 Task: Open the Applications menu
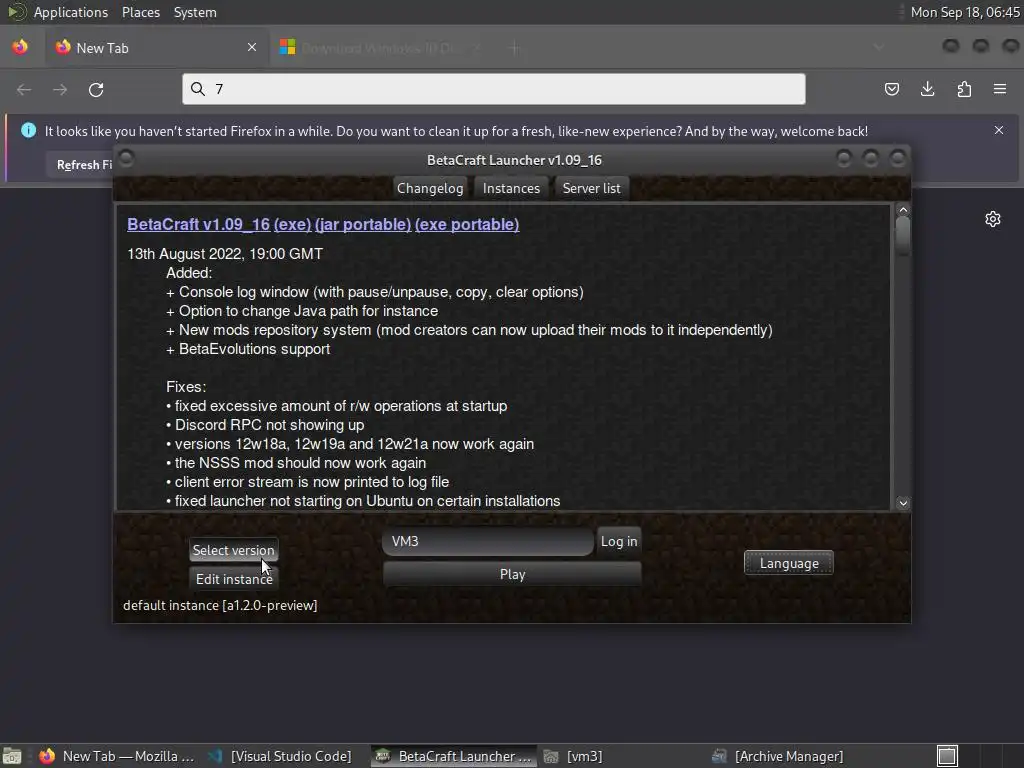pos(71,12)
